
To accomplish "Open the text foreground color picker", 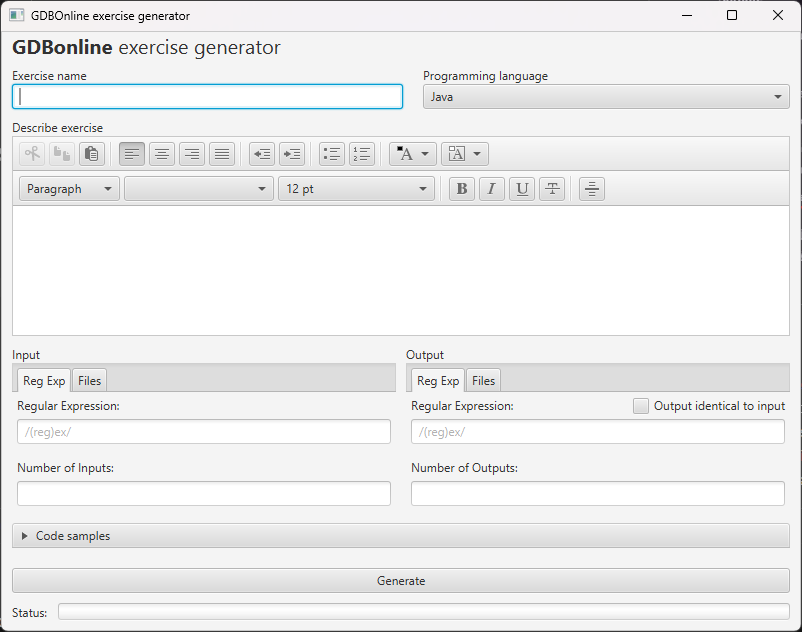I will (x=413, y=154).
